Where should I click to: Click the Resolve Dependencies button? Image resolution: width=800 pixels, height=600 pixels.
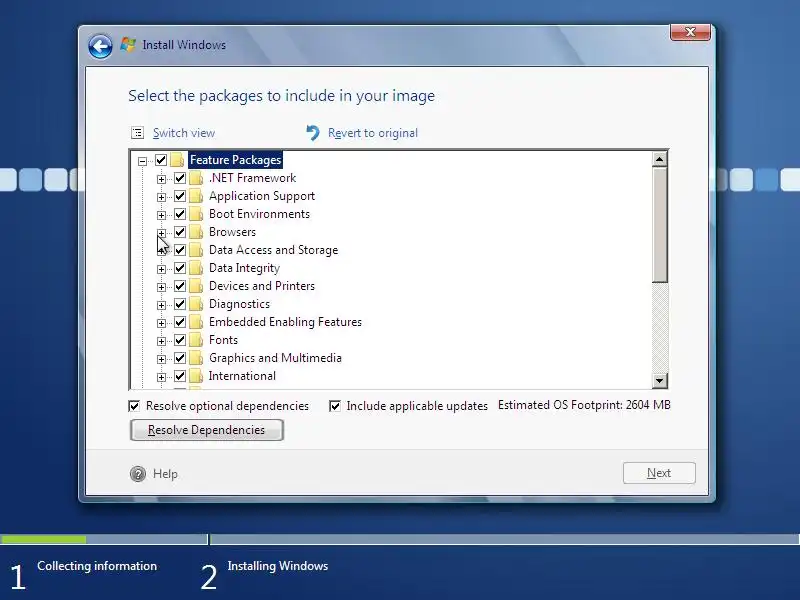207,430
